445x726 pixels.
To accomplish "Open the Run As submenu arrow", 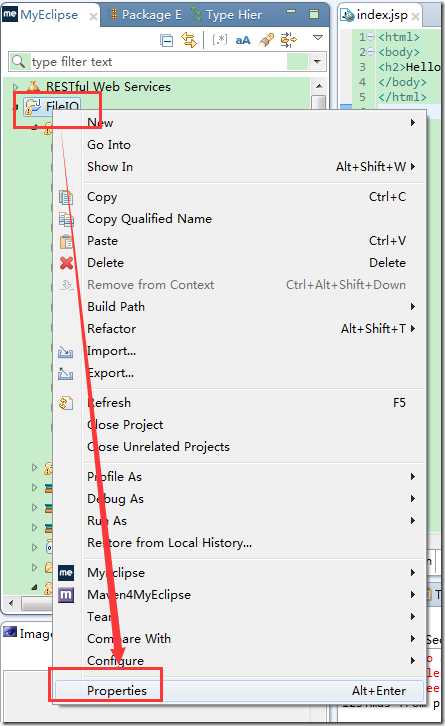I will point(413,521).
